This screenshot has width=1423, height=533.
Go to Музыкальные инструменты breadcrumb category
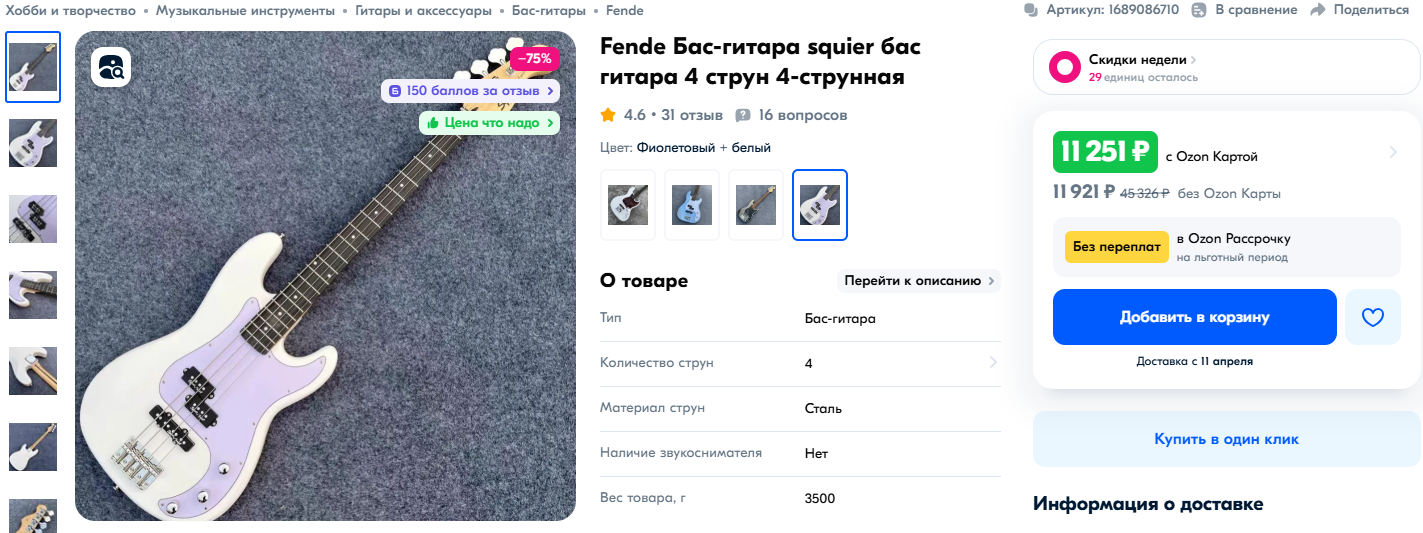(246, 10)
